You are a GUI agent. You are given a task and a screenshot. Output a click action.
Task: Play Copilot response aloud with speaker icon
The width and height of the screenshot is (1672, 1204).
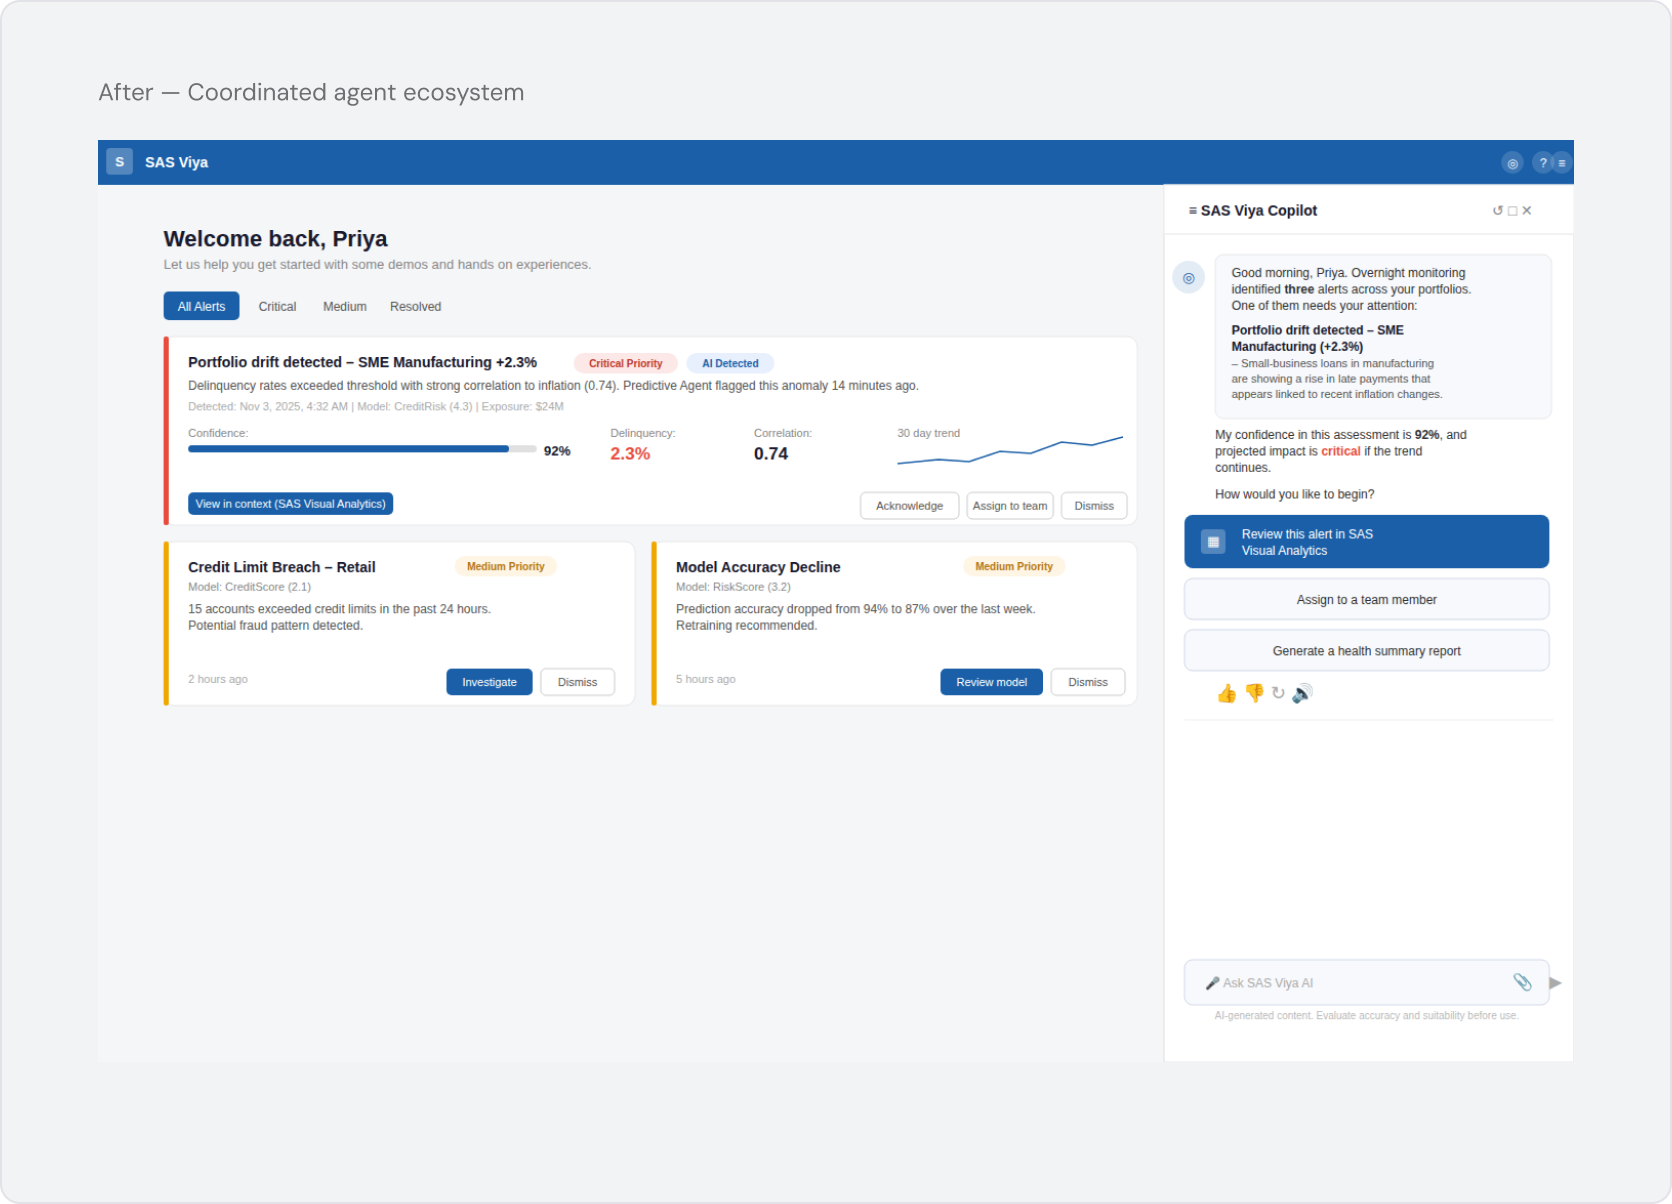pos(1302,693)
